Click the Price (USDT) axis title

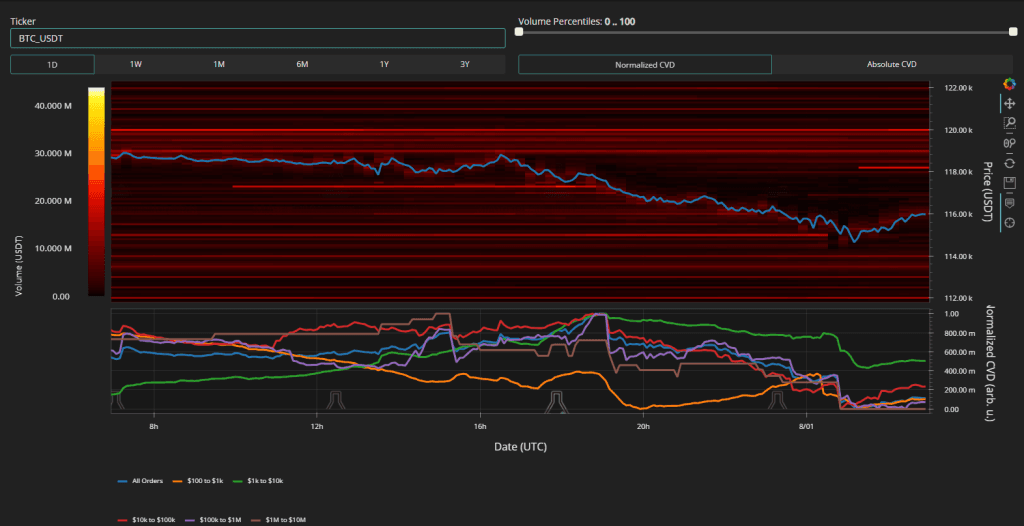pyautogui.click(x=988, y=191)
